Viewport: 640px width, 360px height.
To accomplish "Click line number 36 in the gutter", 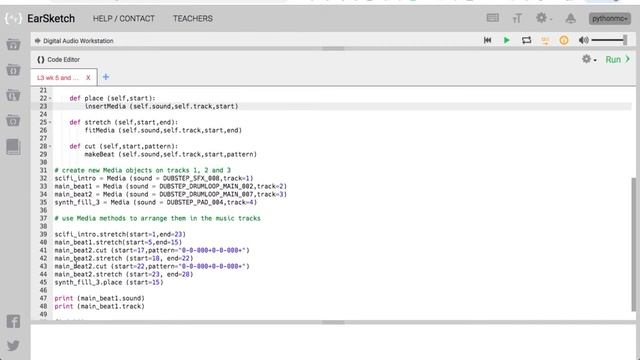I will (x=43, y=210).
